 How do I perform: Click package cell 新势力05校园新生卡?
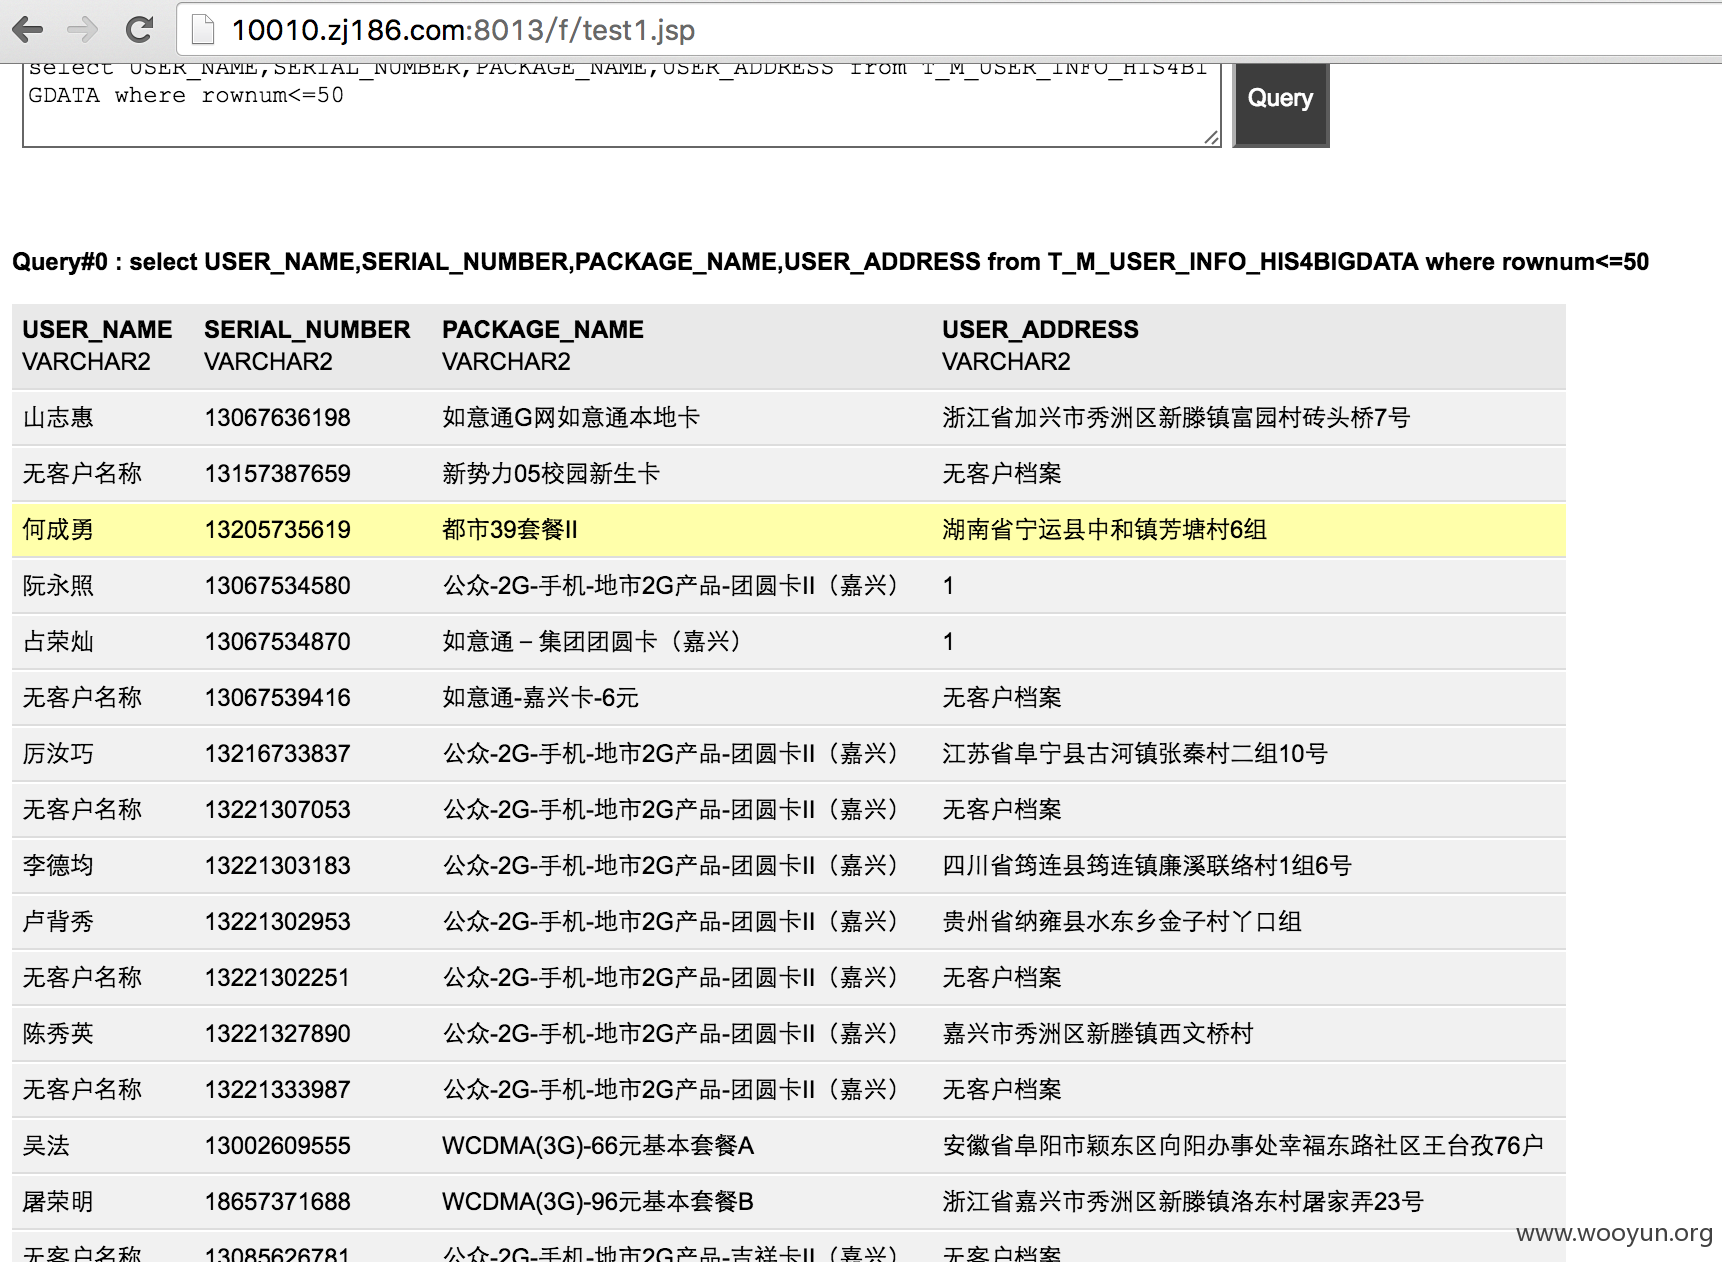click(x=551, y=473)
